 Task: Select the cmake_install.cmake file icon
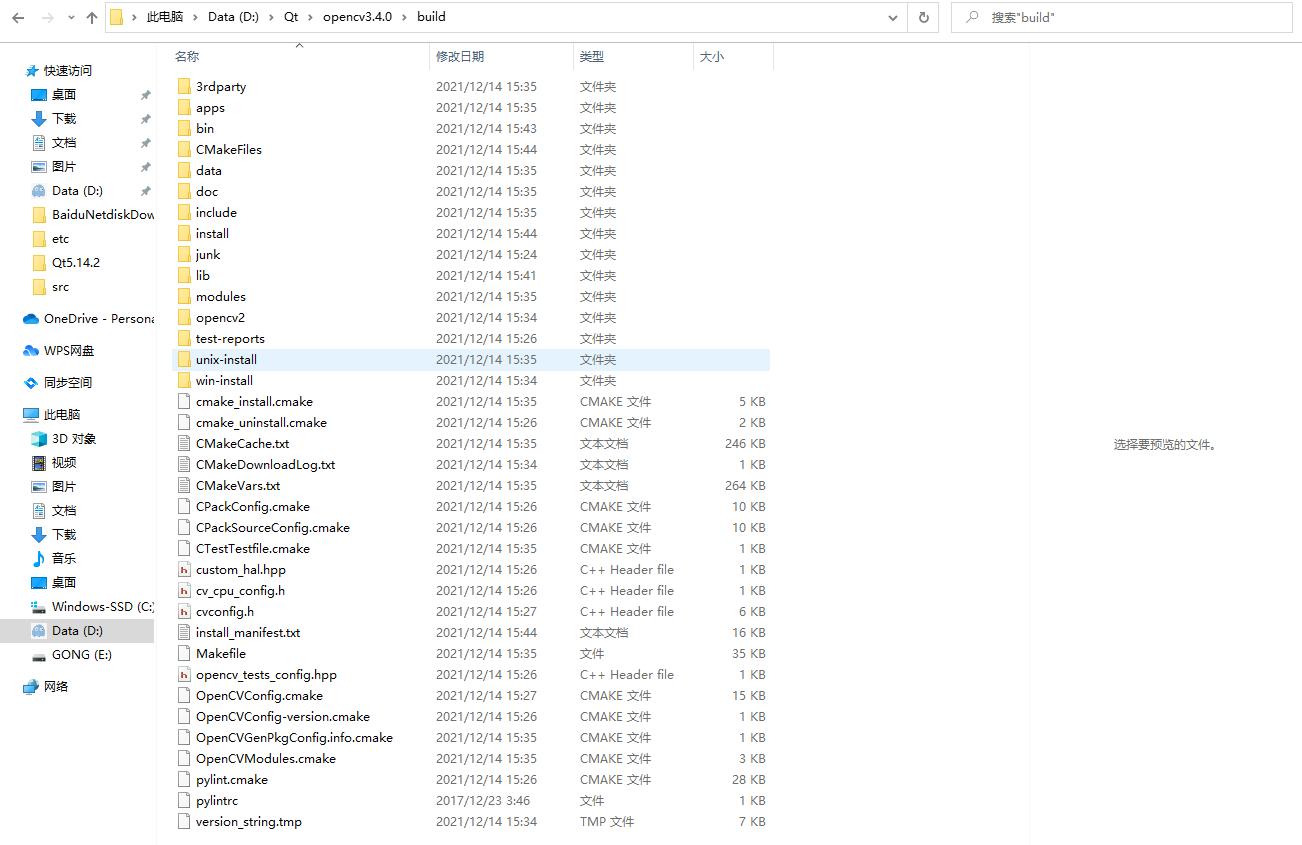click(x=184, y=402)
